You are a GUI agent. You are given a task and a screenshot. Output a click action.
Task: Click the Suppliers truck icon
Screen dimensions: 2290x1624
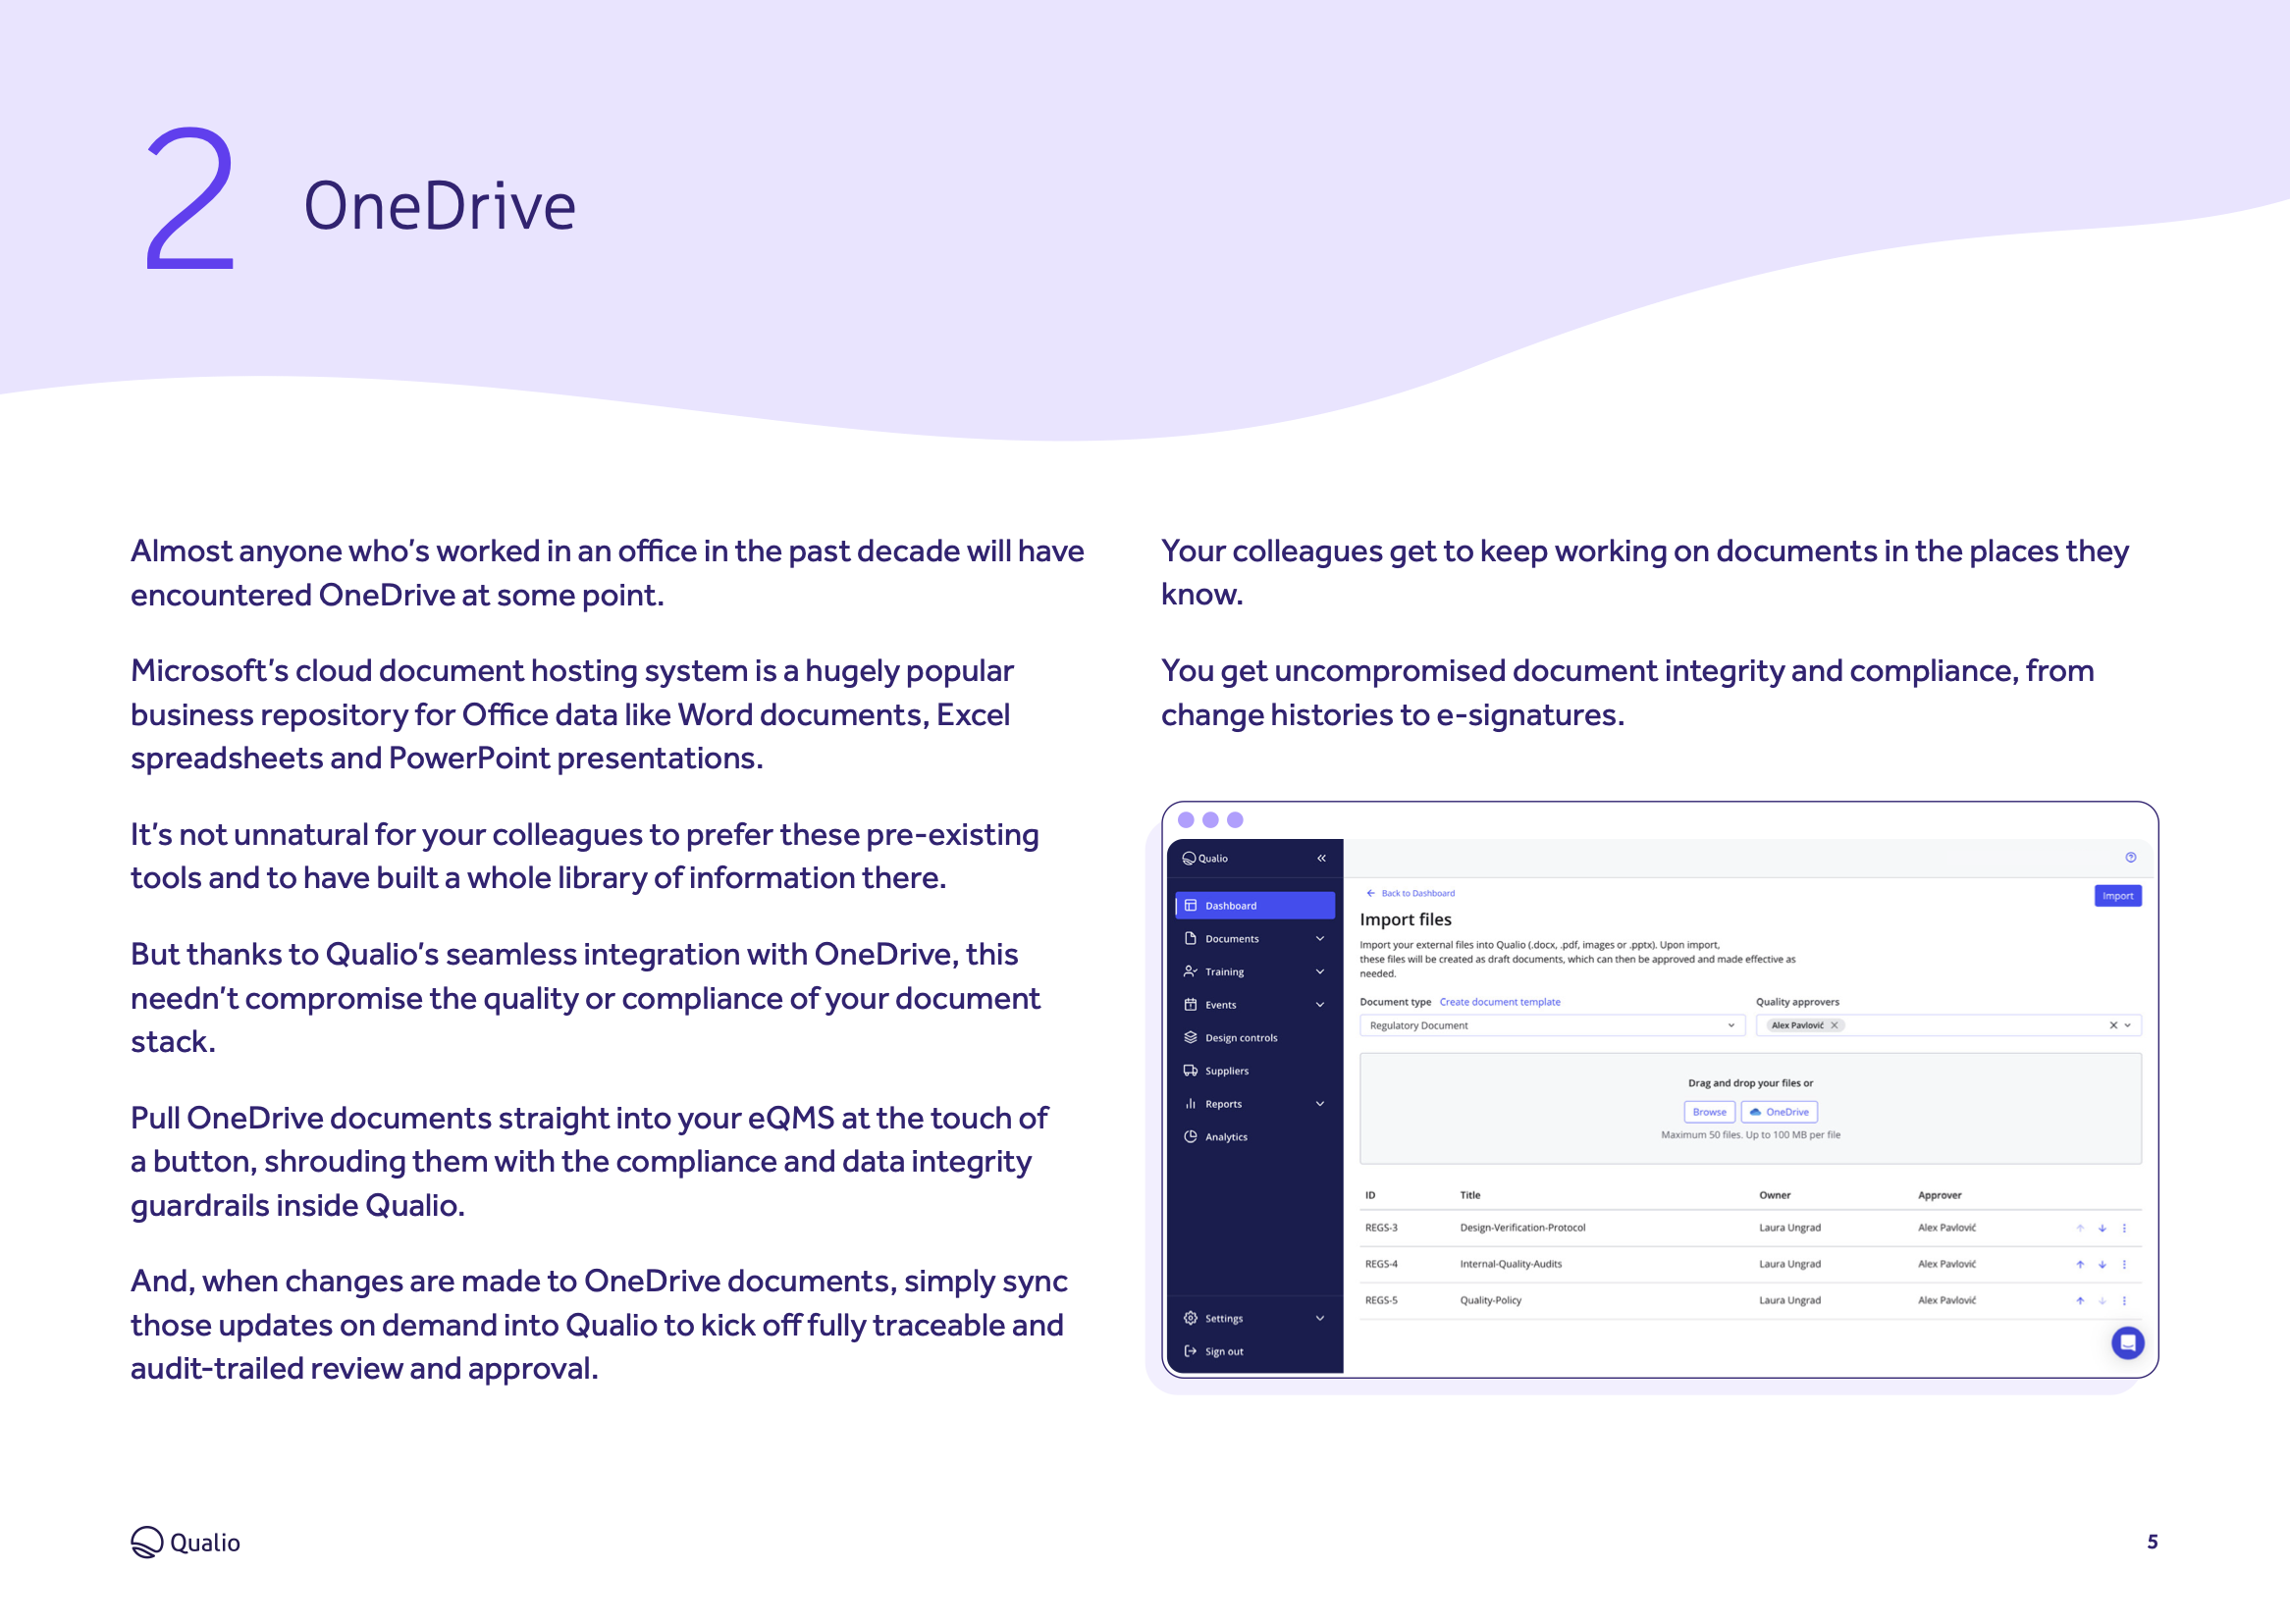1190,1070
